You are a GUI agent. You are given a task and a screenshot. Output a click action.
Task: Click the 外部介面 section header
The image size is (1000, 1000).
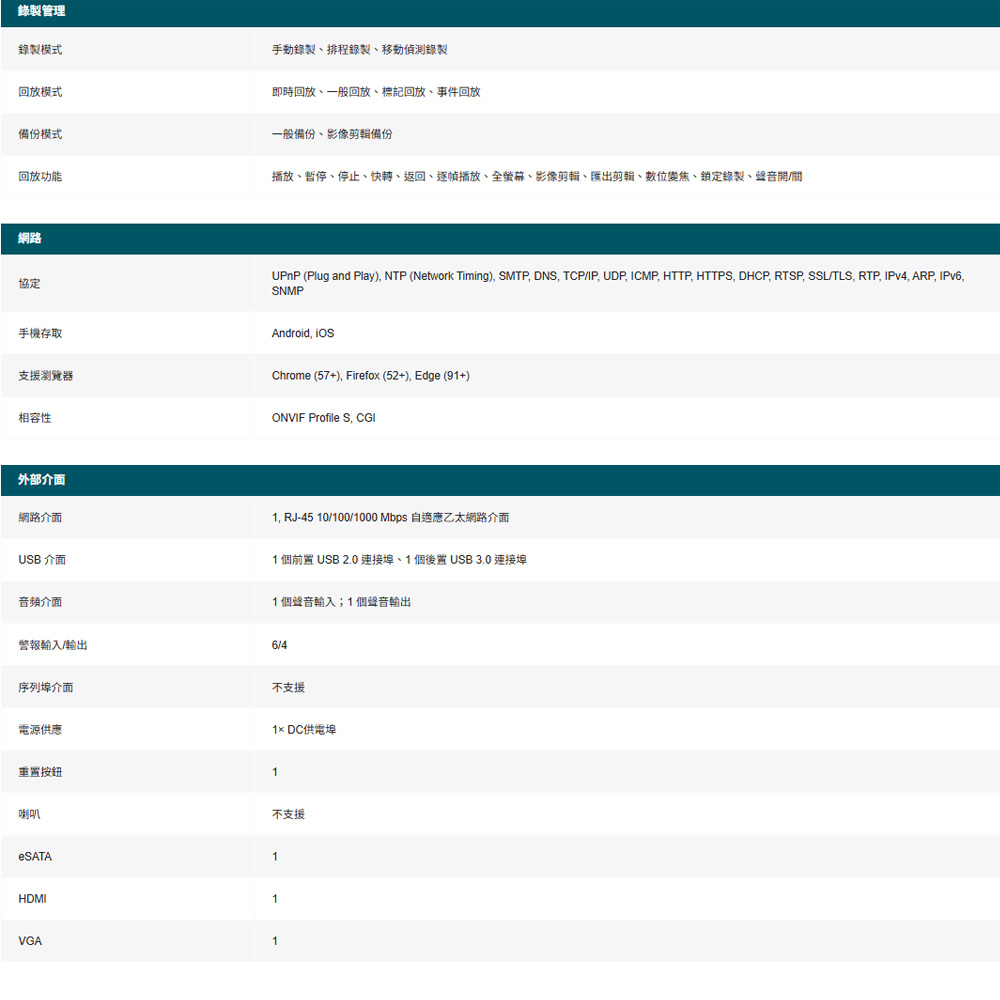[x=42, y=480]
